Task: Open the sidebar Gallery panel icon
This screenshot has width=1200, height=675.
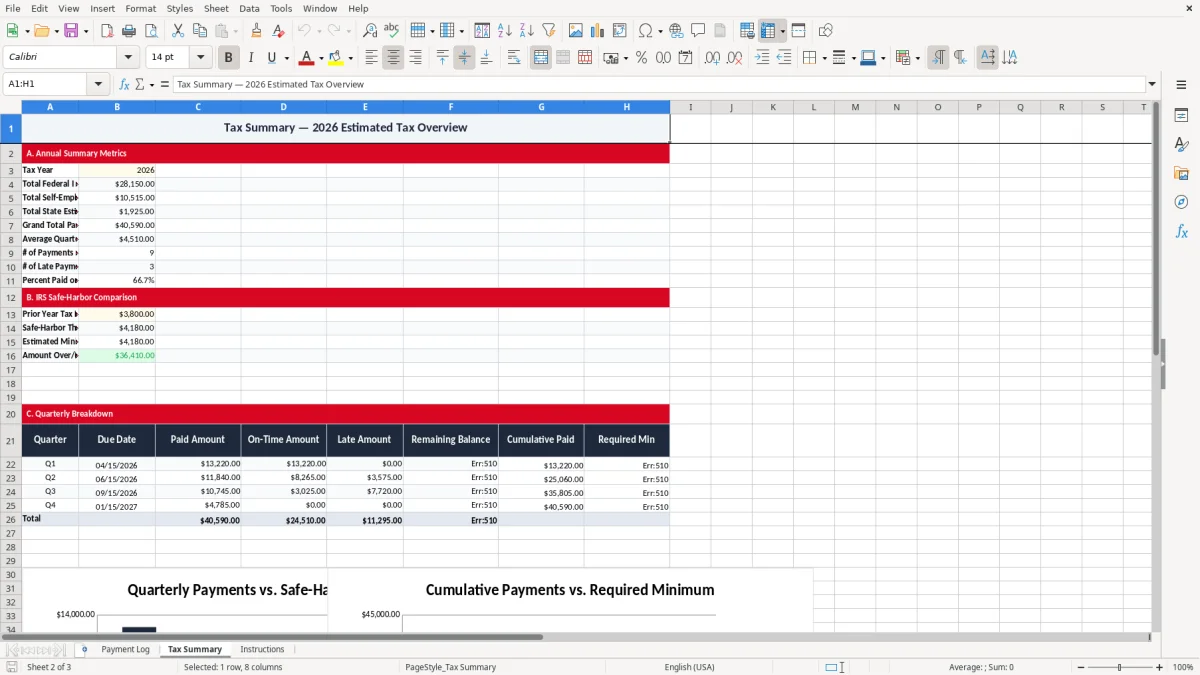Action: pyautogui.click(x=1181, y=173)
